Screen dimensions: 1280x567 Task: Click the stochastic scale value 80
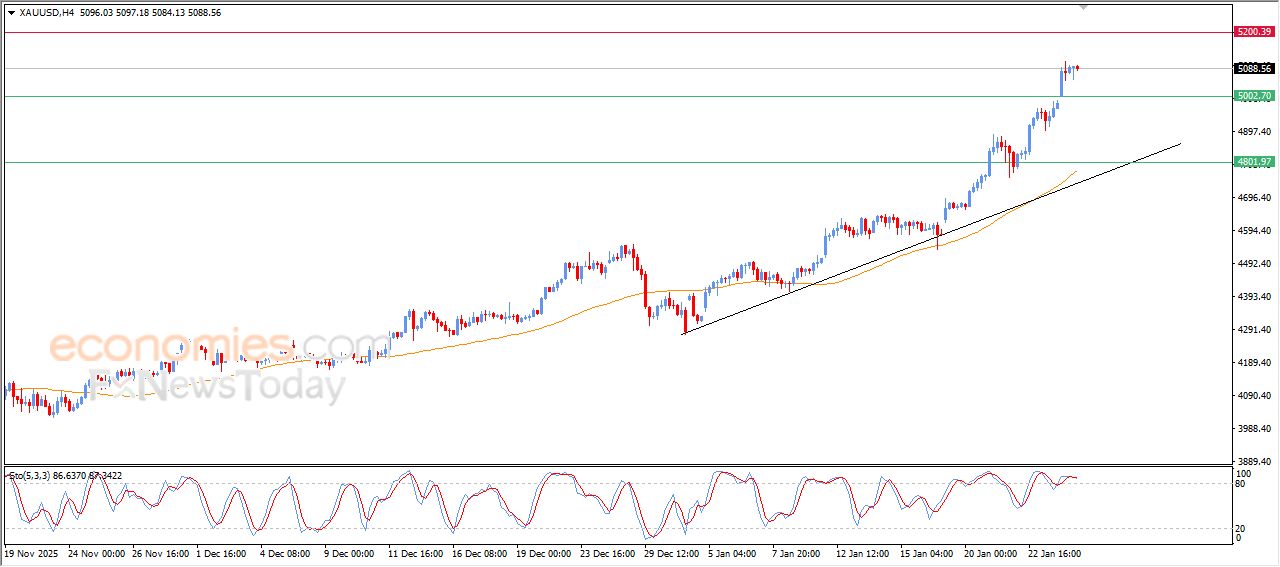point(1241,484)
